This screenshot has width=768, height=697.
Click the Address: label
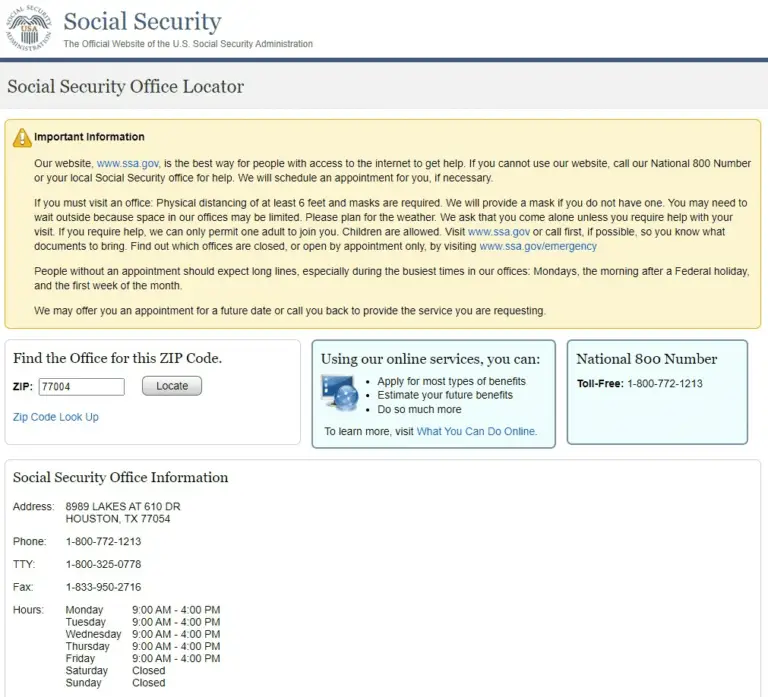[33, 506]
